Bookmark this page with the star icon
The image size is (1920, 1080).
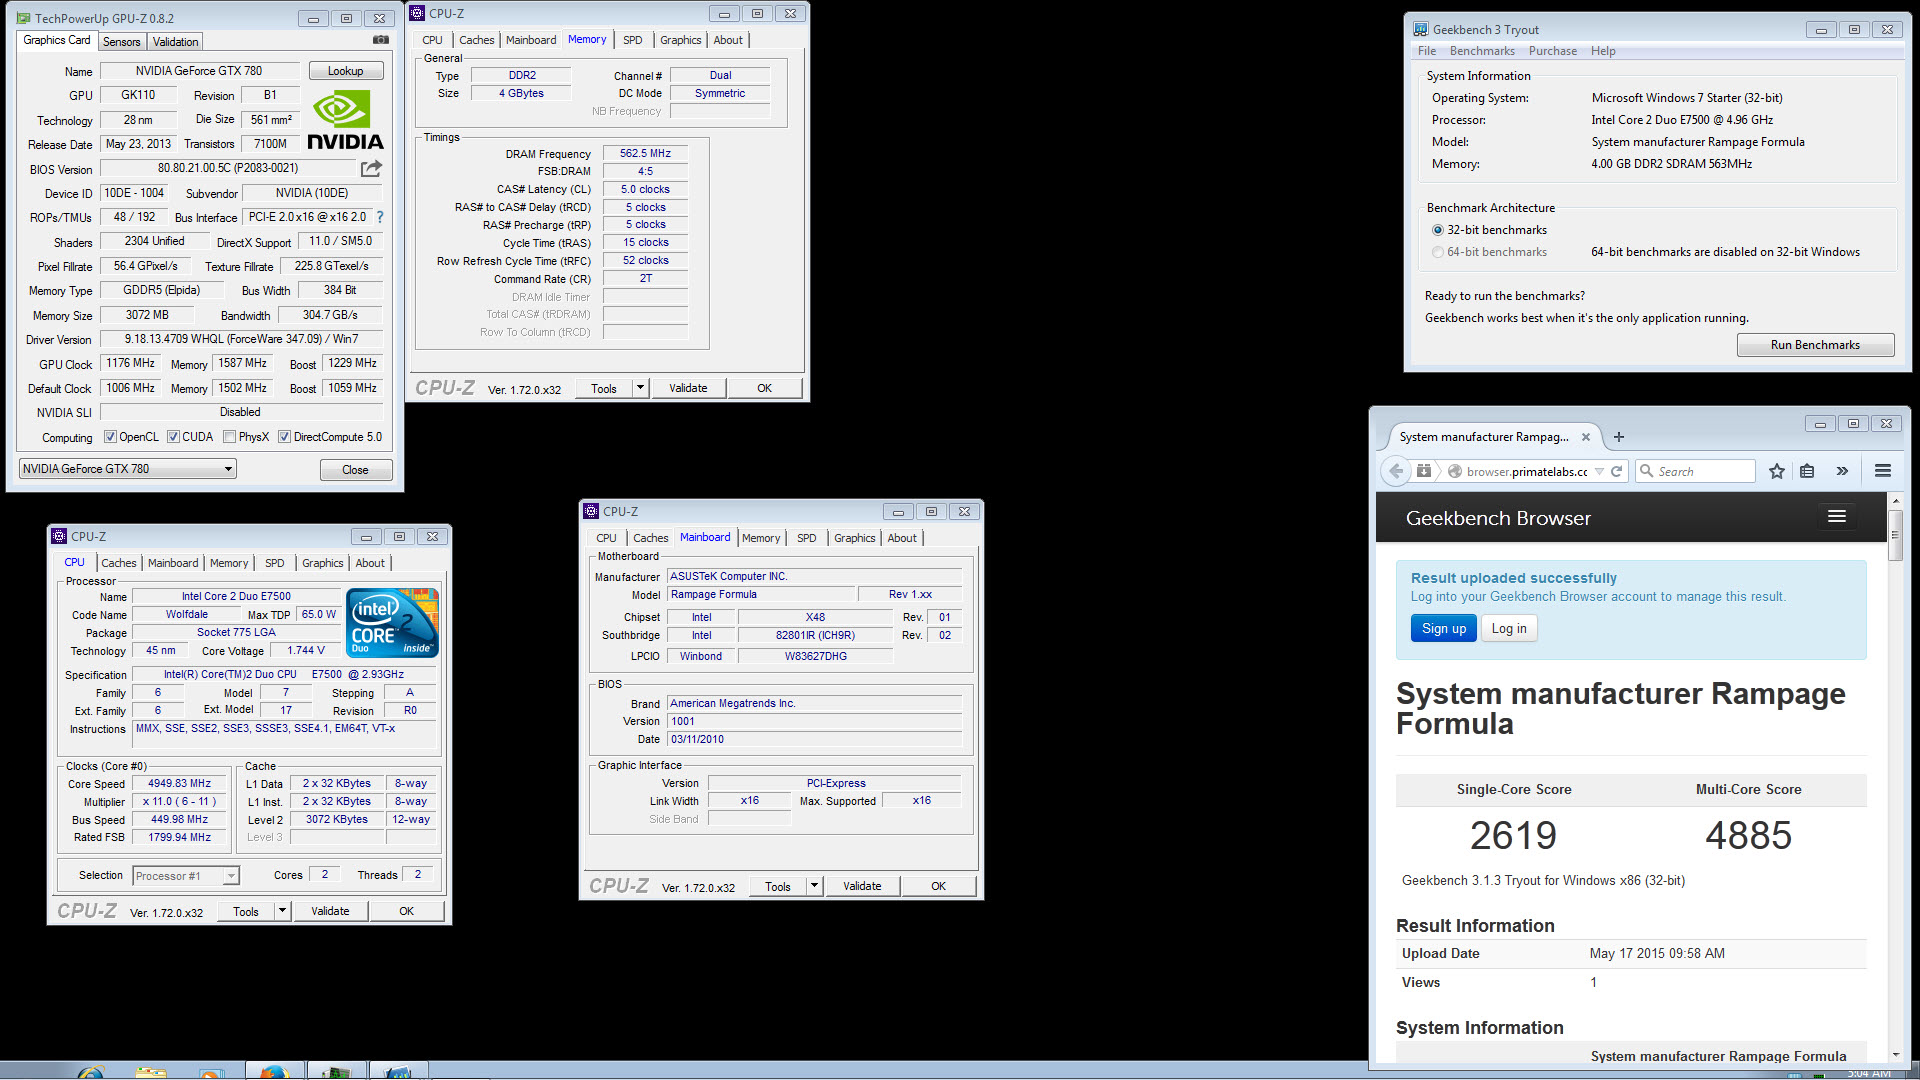coord(1777,471)
